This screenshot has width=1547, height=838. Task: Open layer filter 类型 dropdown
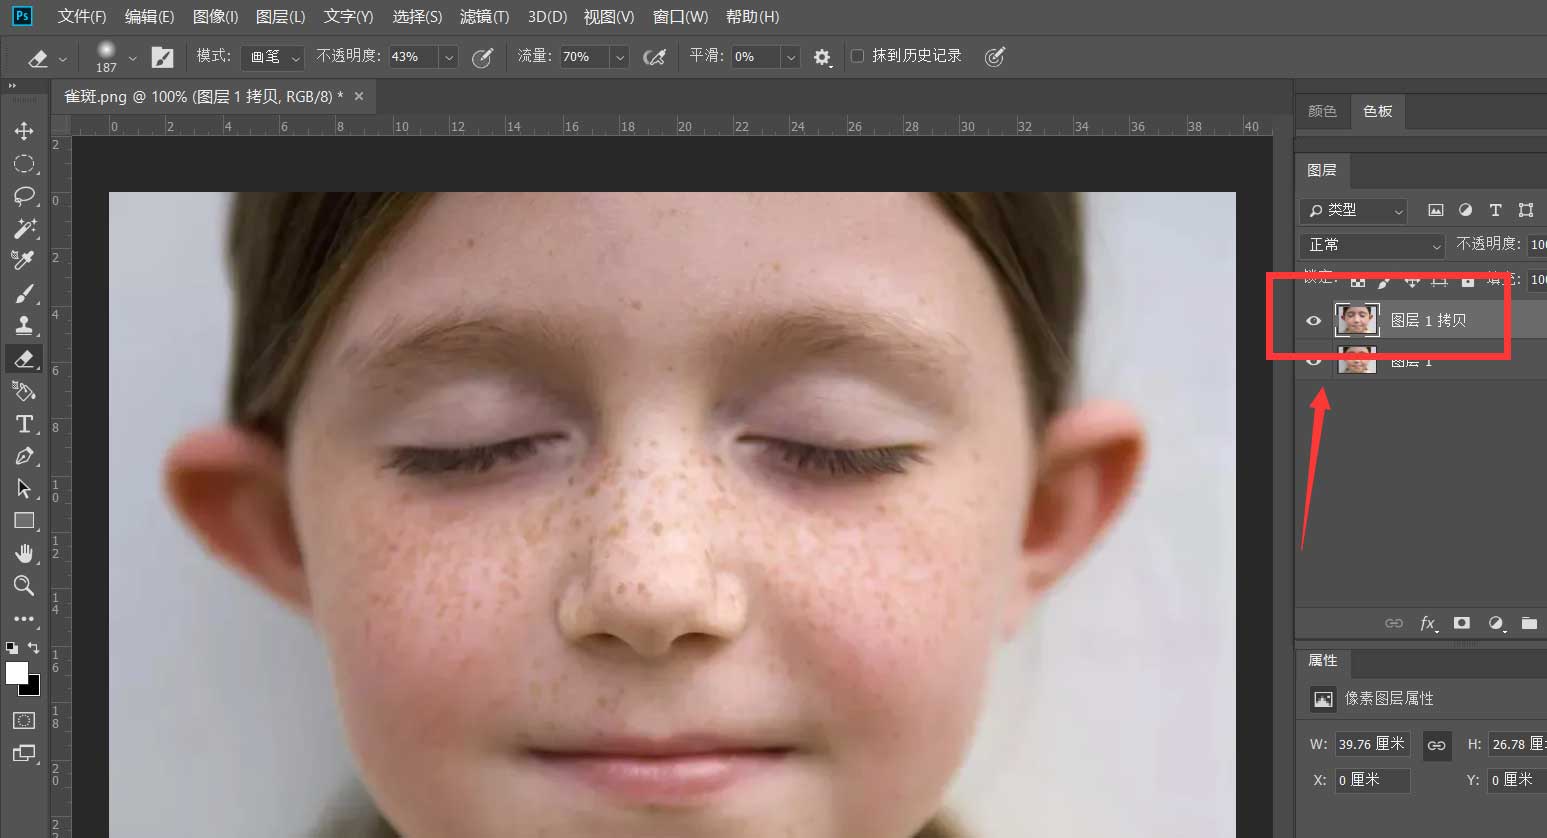(x=1354, y=210)
